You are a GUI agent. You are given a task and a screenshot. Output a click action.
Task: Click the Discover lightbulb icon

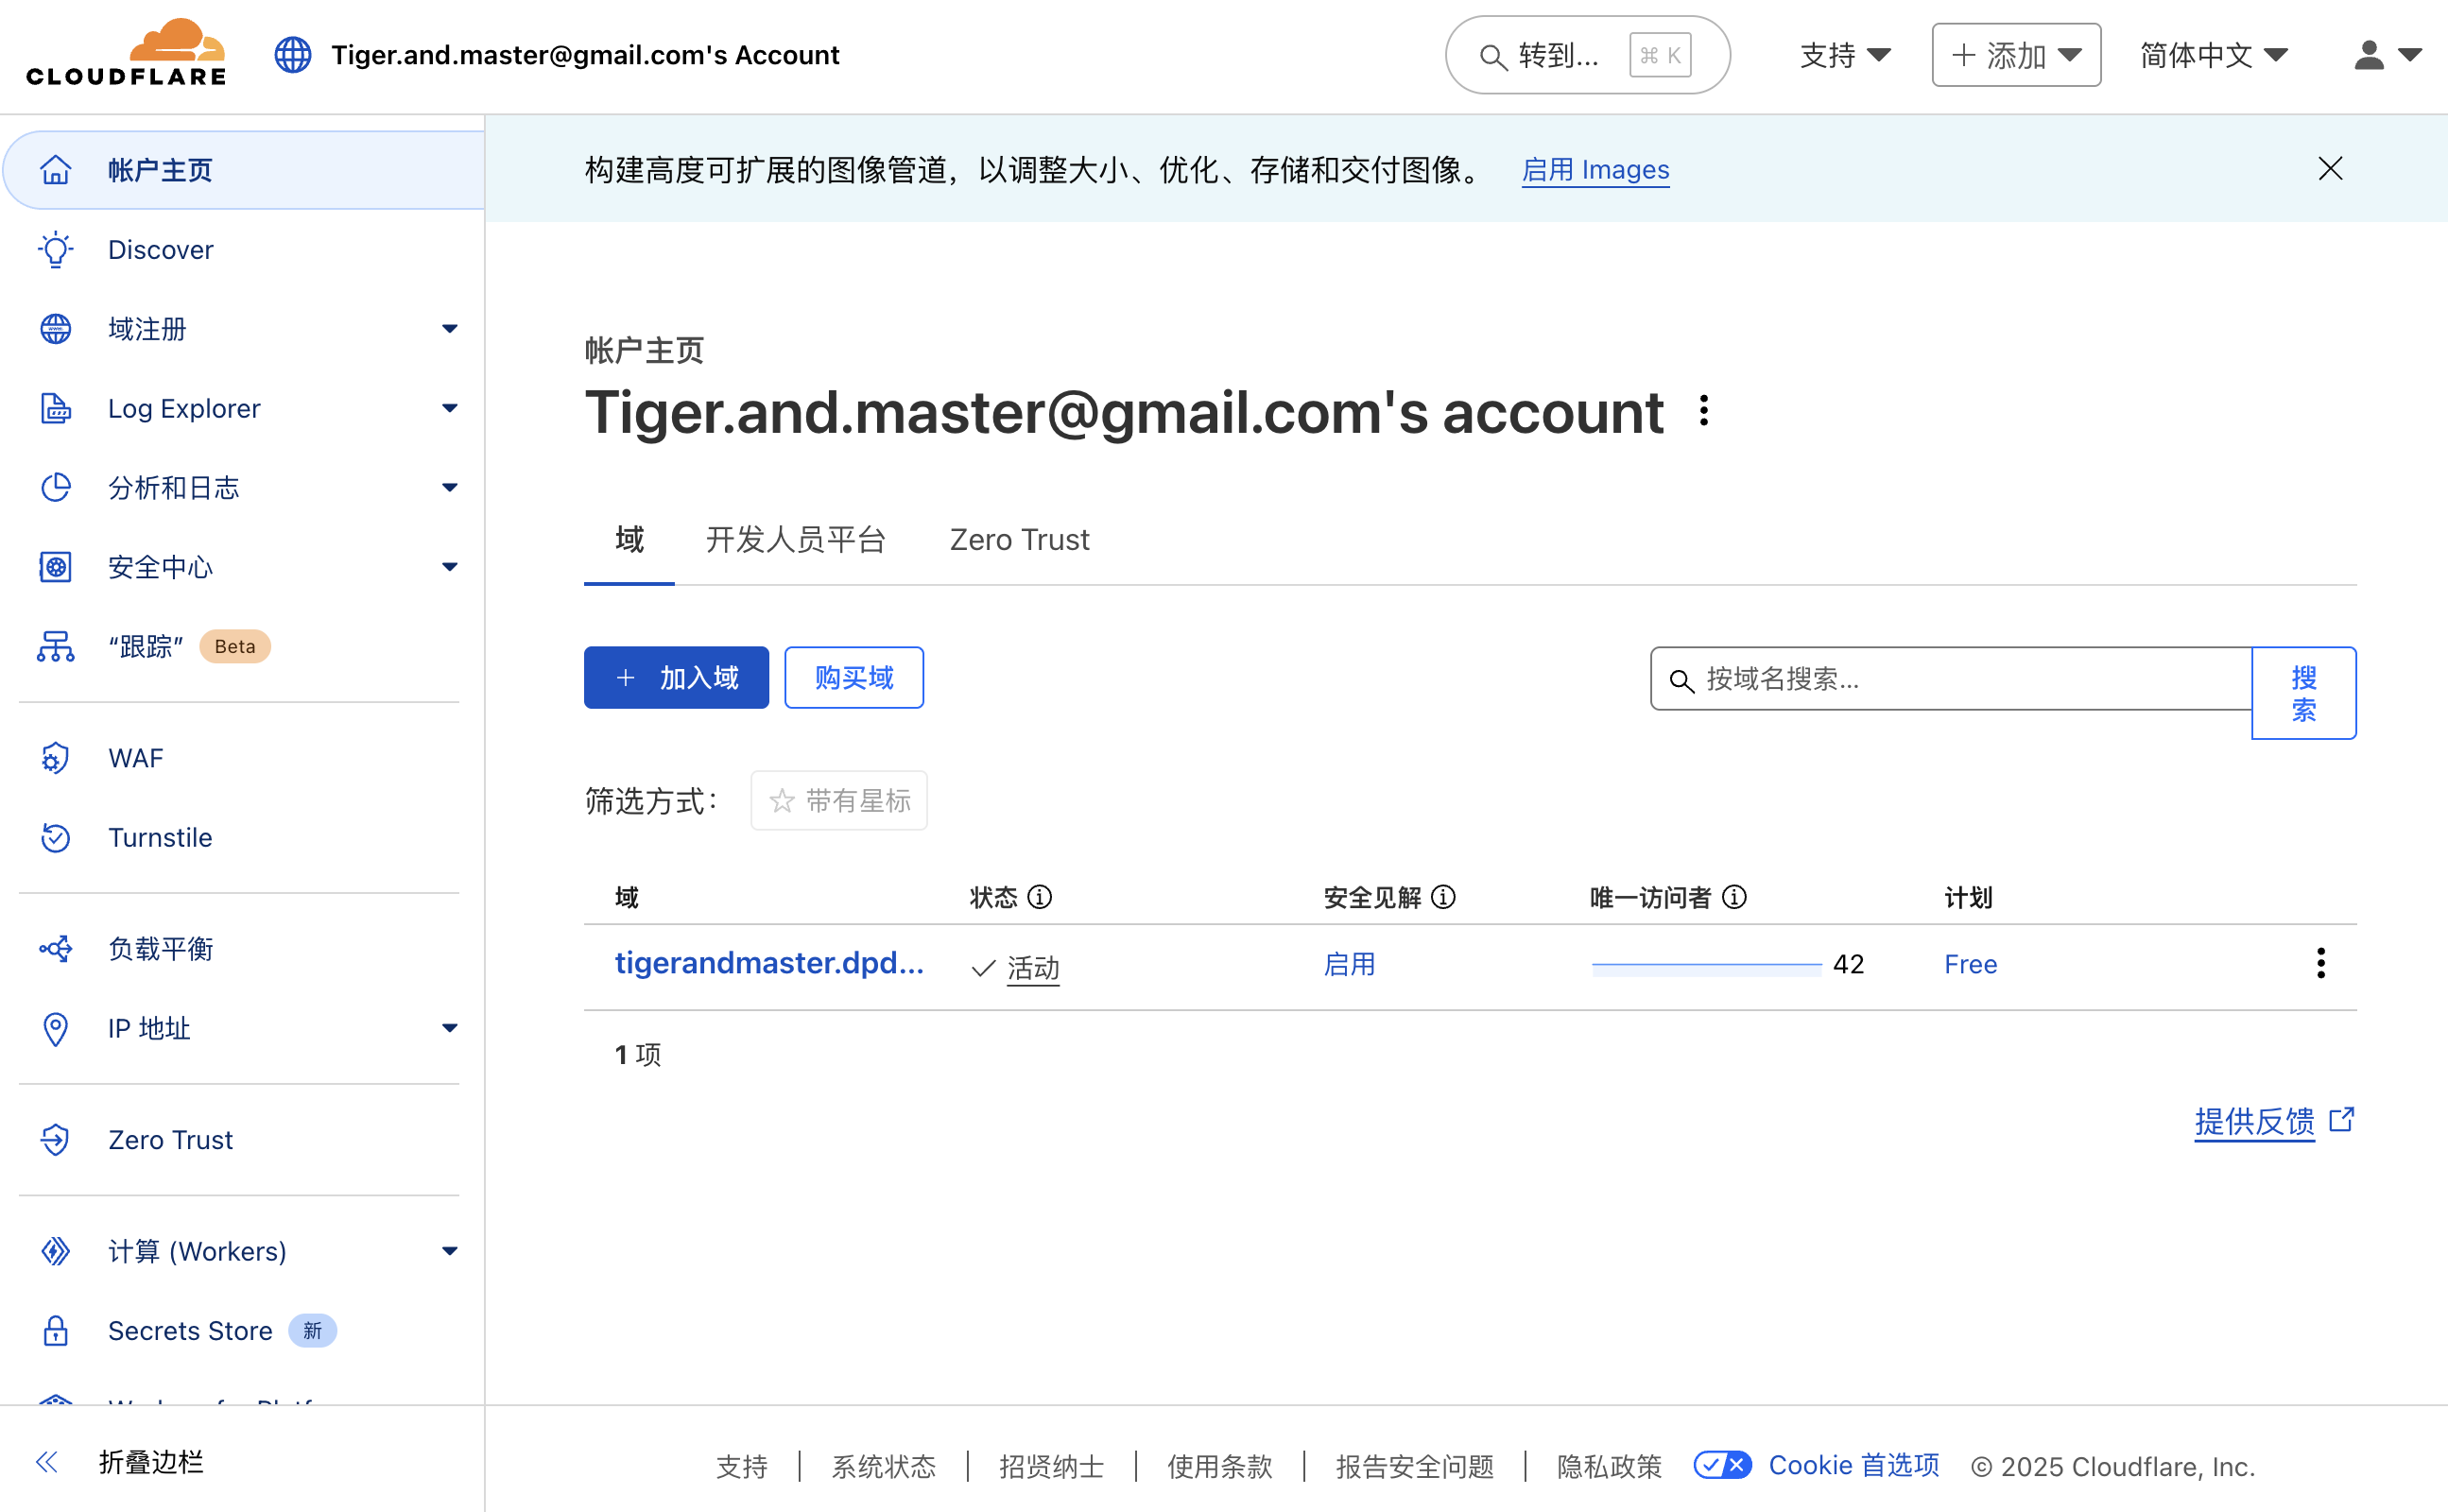56,249
